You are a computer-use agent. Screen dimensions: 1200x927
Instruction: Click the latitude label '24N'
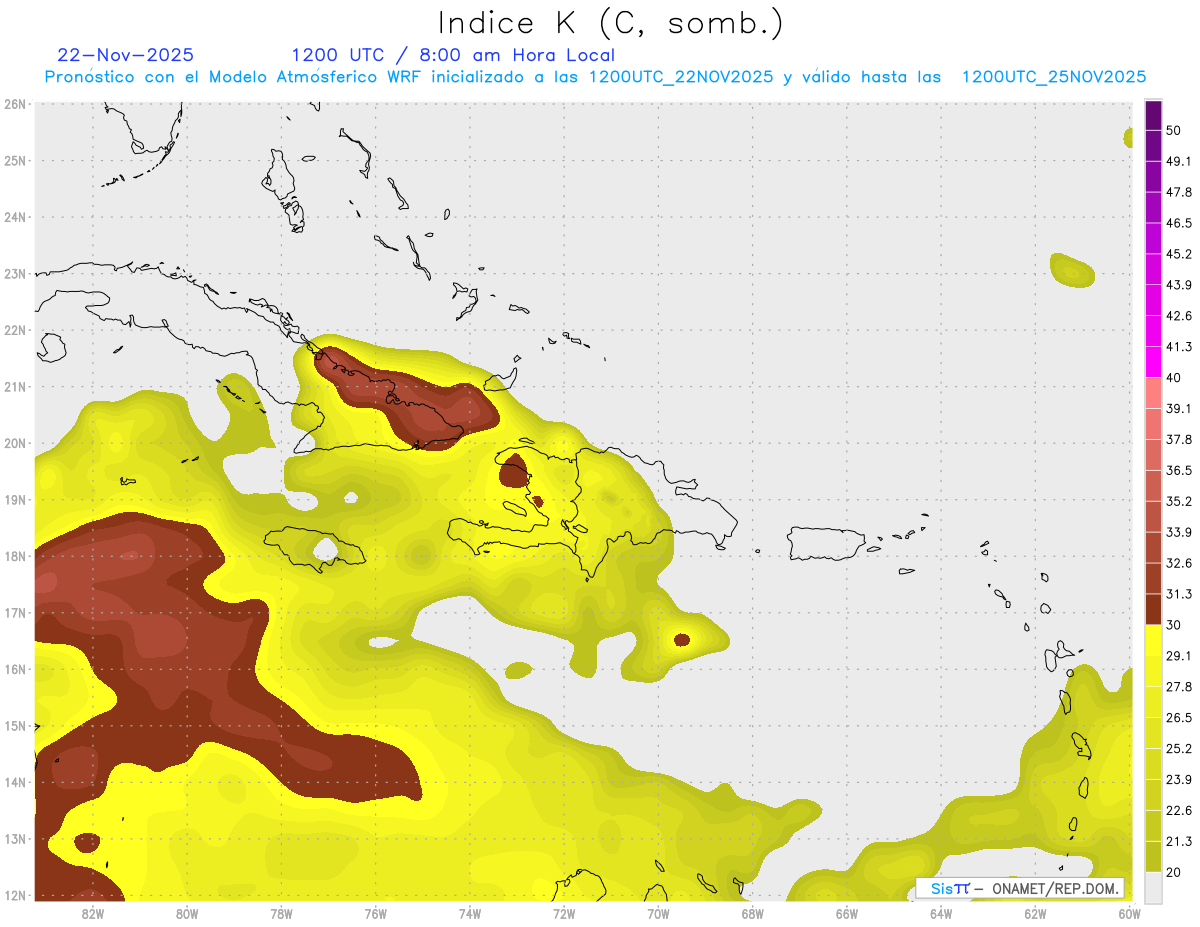point(14,217)
